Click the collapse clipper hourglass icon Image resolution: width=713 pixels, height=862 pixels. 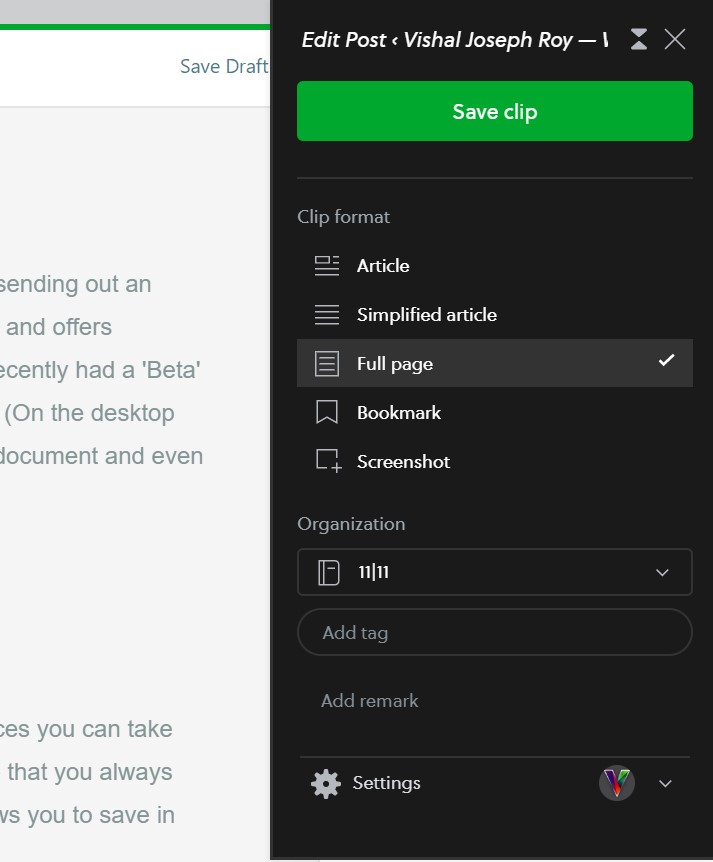pos(638,39)
